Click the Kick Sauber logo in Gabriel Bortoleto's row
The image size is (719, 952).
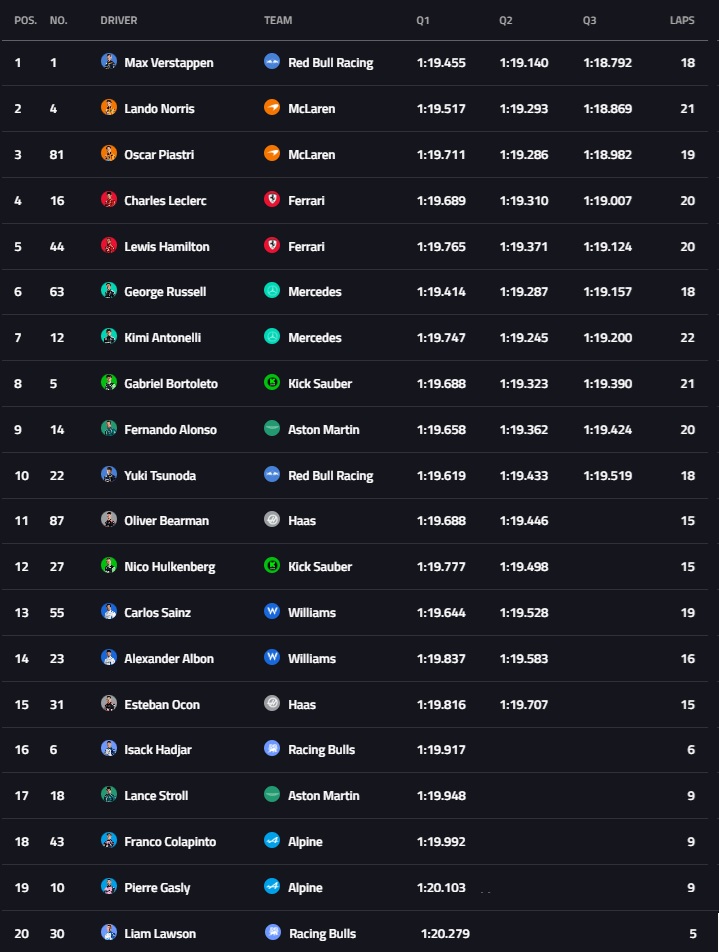point(272,383)
